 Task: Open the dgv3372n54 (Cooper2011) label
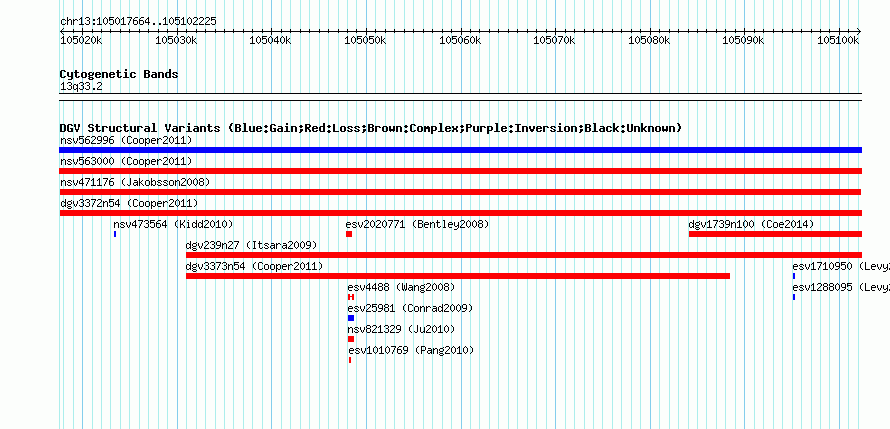tap(129, 203)
